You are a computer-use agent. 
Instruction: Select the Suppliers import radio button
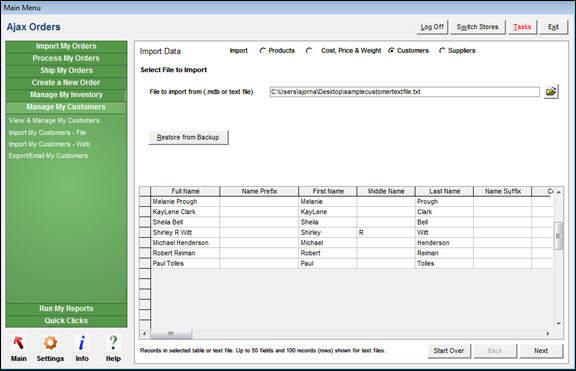tap(442, 51)
